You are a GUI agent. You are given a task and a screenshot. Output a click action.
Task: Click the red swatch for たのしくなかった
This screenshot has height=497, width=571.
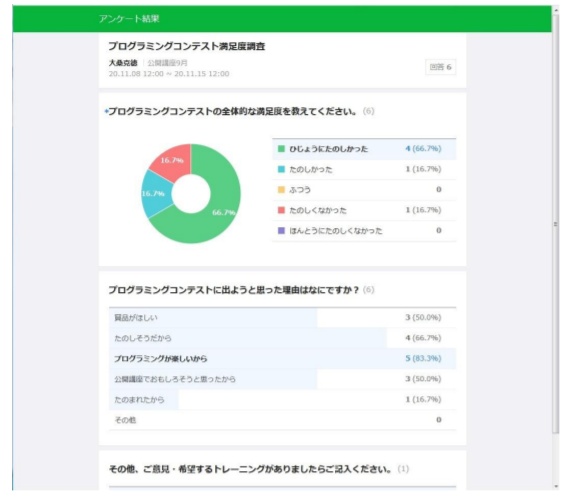tap(281, 210)
